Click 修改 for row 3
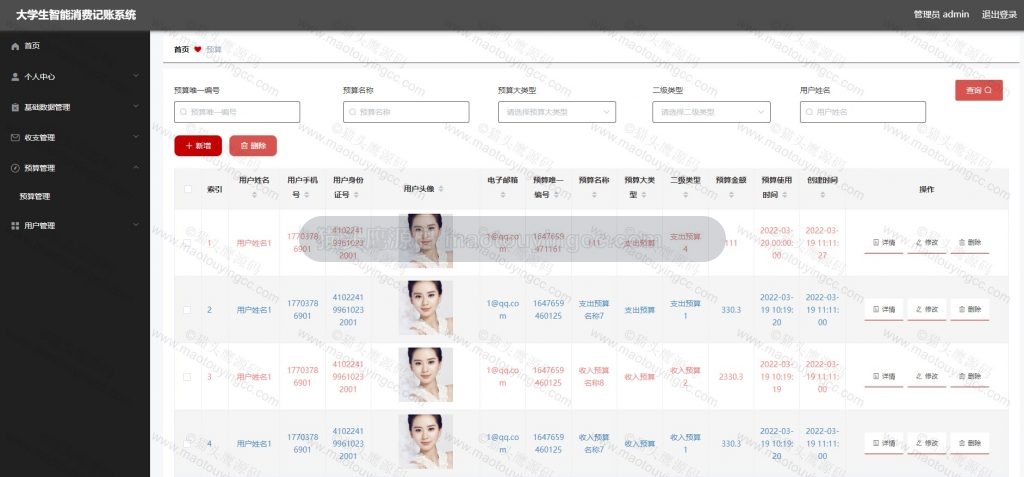The height and width of the screenshot is (477, 1024). 927,376
